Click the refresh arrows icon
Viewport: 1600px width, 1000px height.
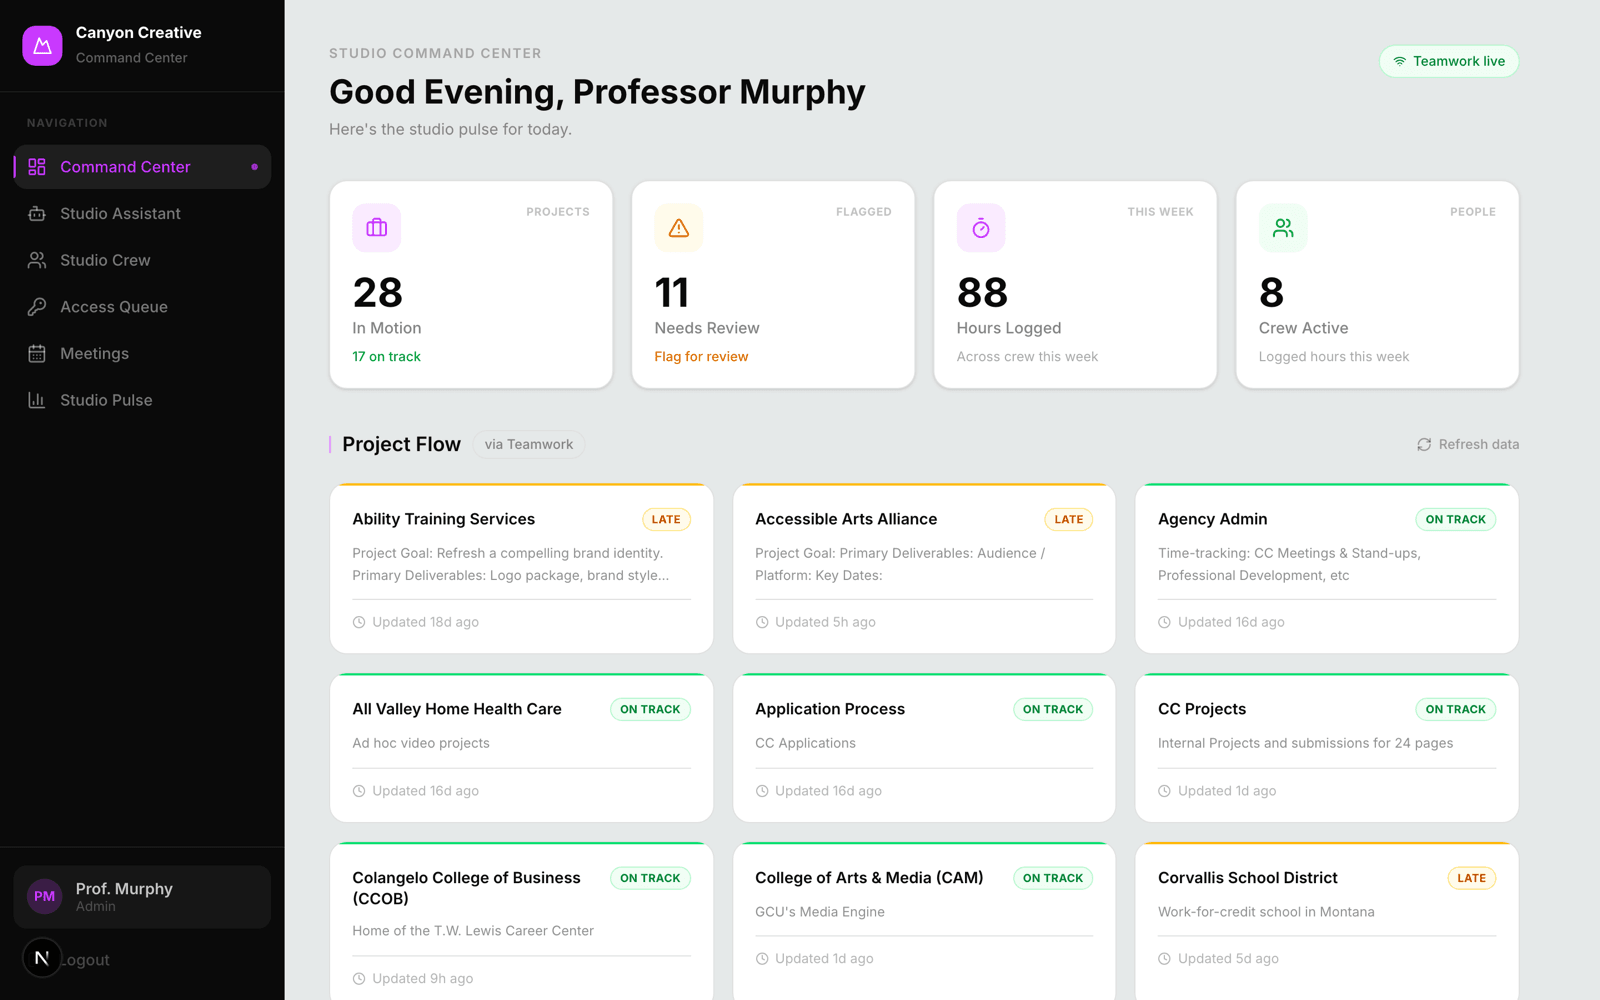click(x=1424, y=444)
